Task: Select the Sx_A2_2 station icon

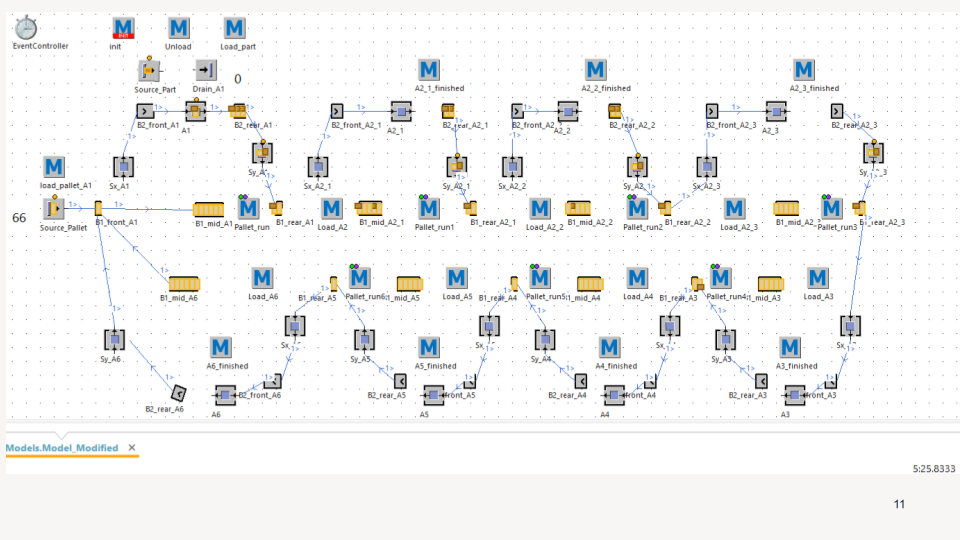Action: click(512, 167)
